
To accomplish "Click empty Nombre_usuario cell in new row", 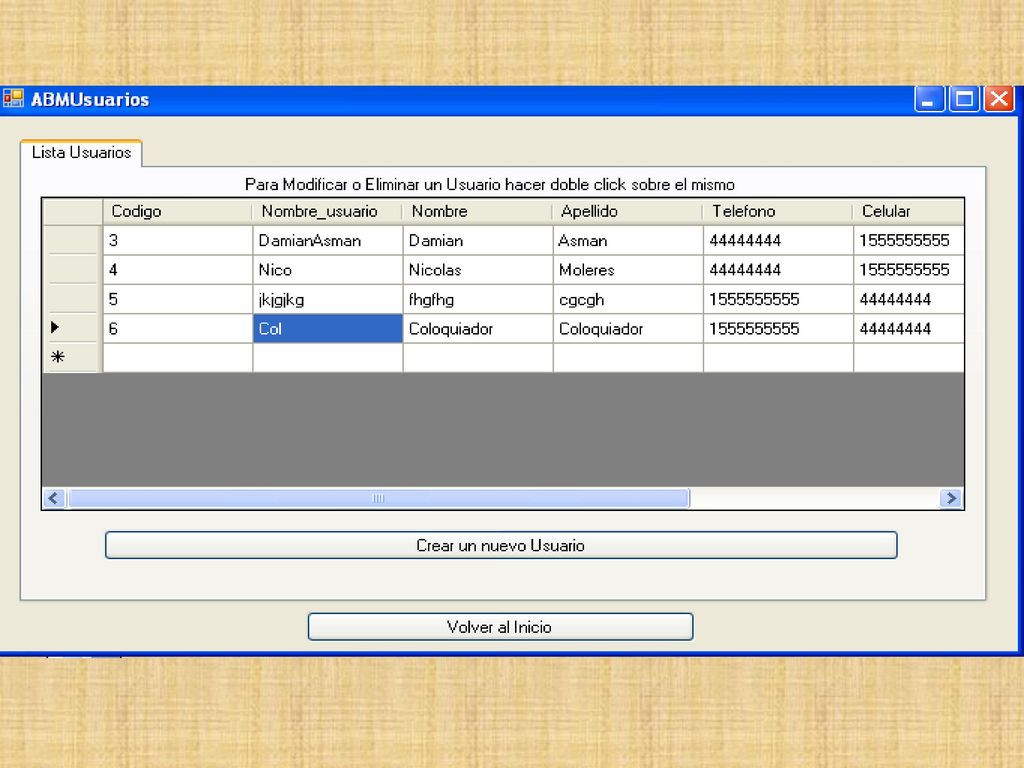I will coord(328,358).
